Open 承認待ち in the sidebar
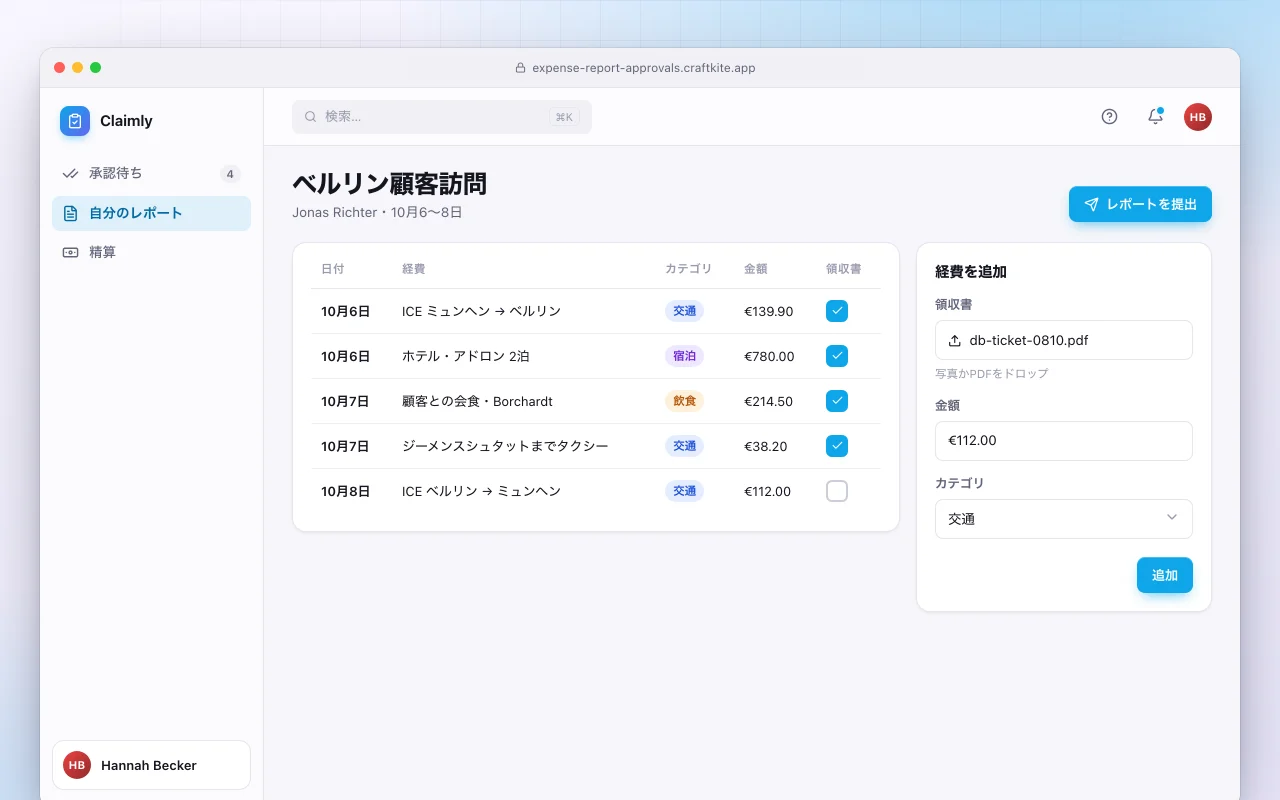This screenshot has width=1280, height=800. 151,174
